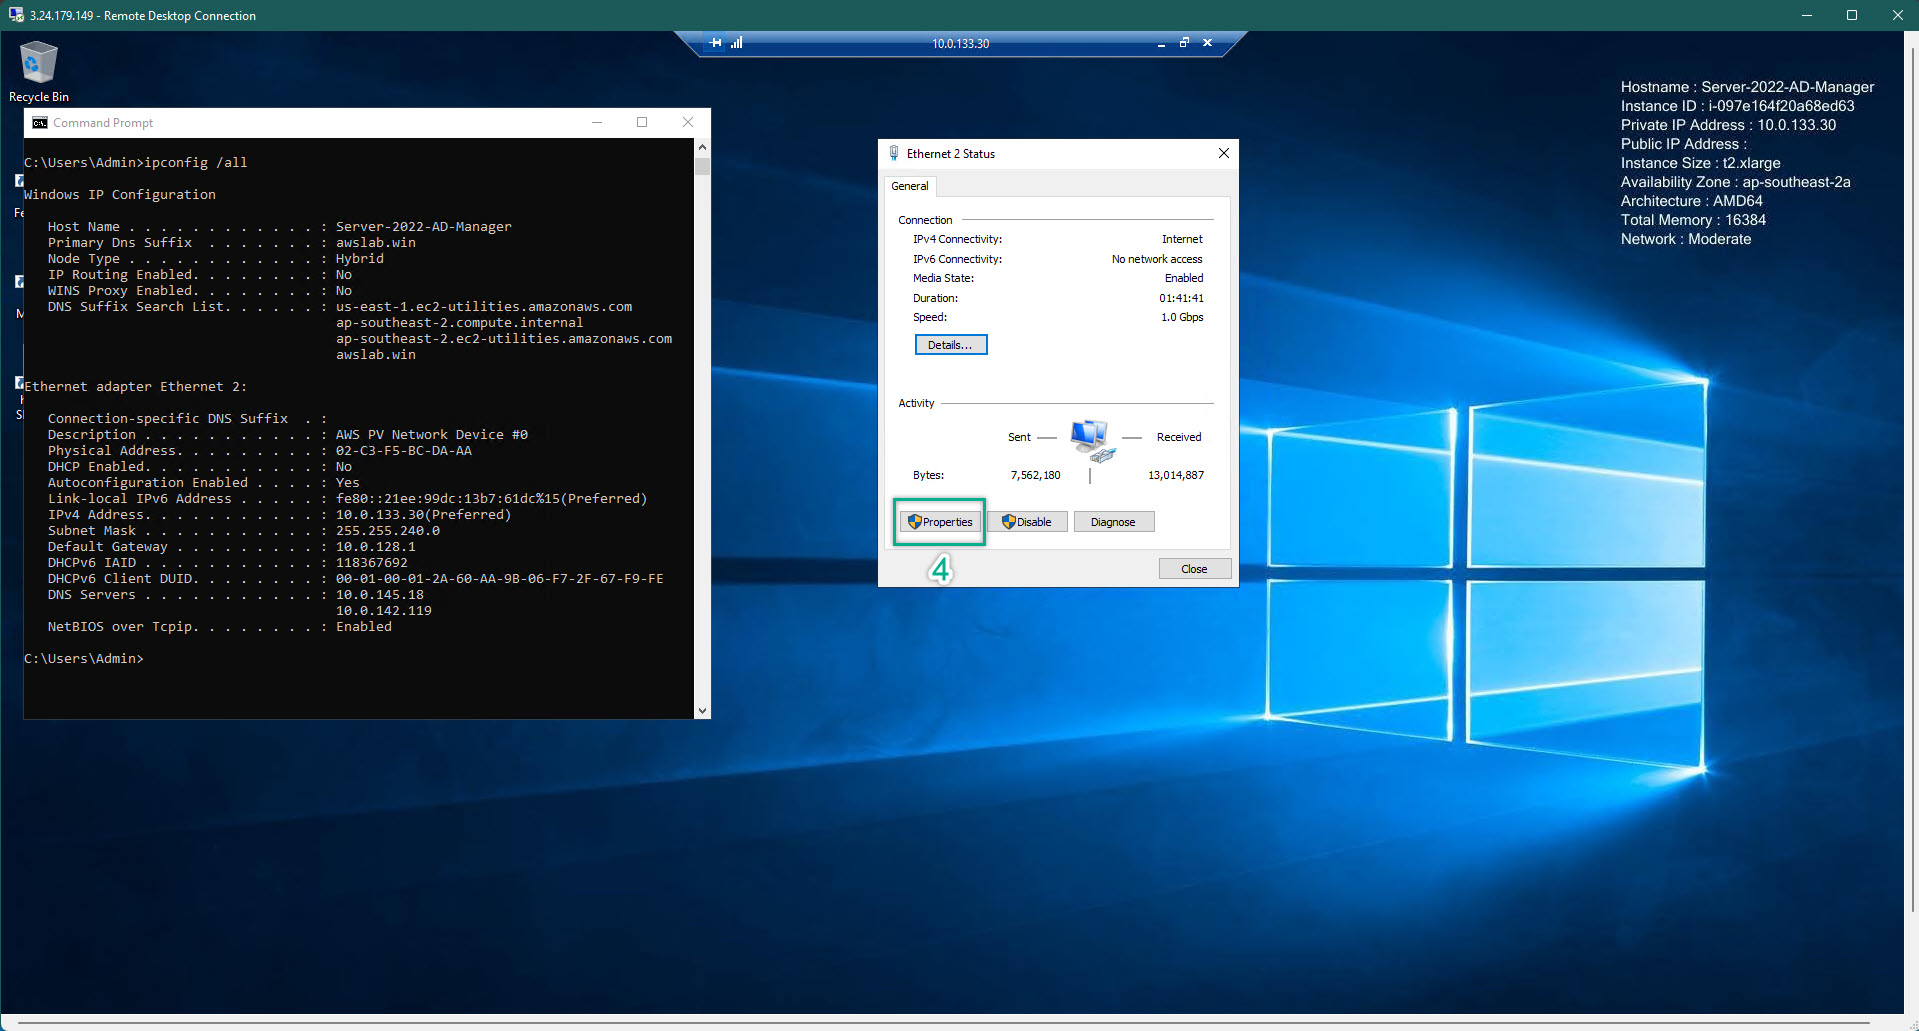Click received bytes 13,014,887 value
1919x1031 pixels.
pos(1176,475)
